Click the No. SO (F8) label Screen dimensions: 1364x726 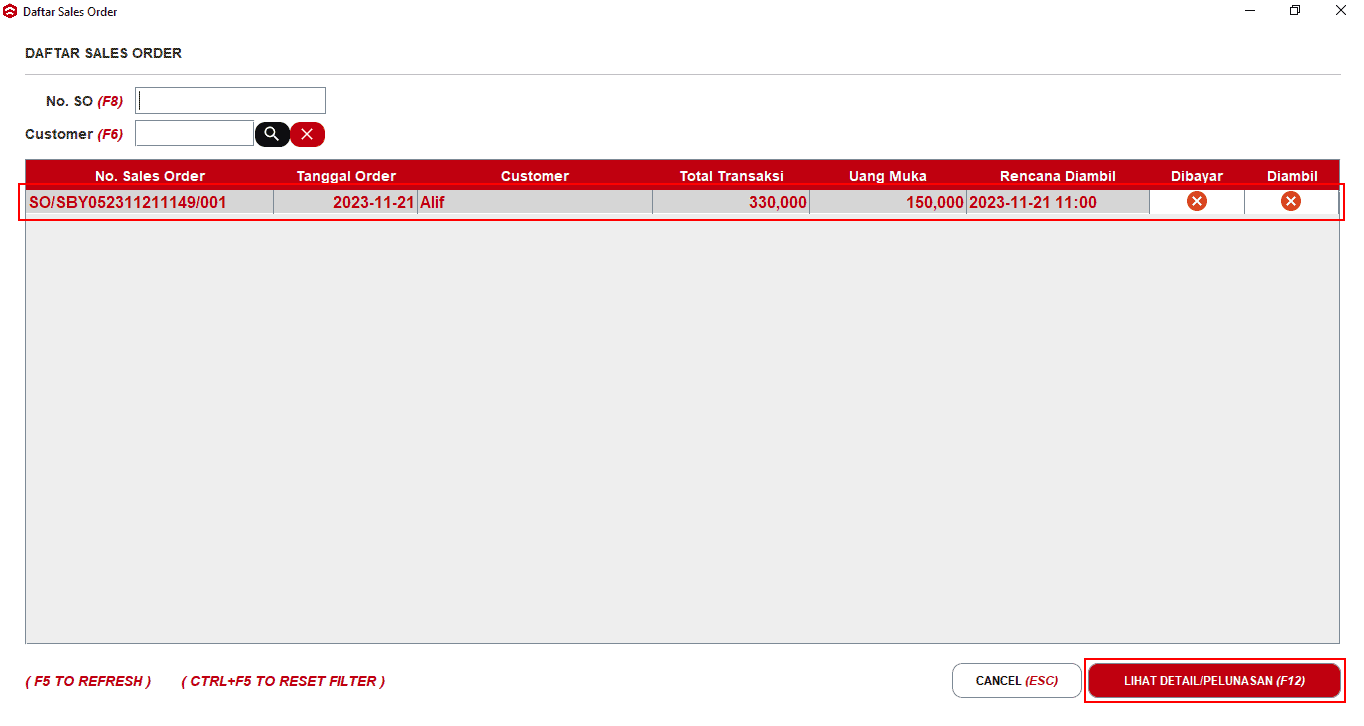click(84, 101)
